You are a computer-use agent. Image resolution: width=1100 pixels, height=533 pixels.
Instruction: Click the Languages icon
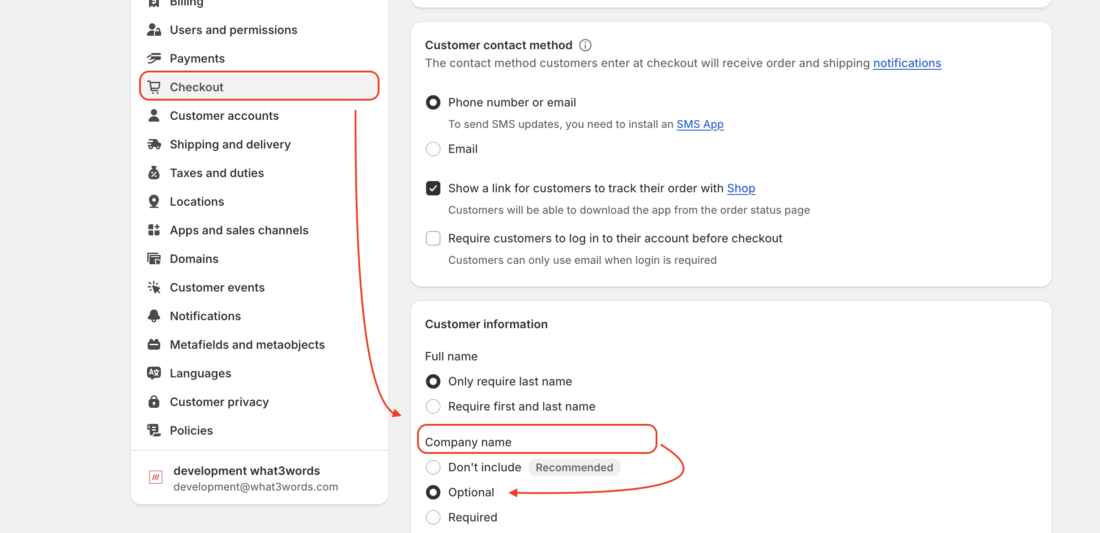click(154, 373)
